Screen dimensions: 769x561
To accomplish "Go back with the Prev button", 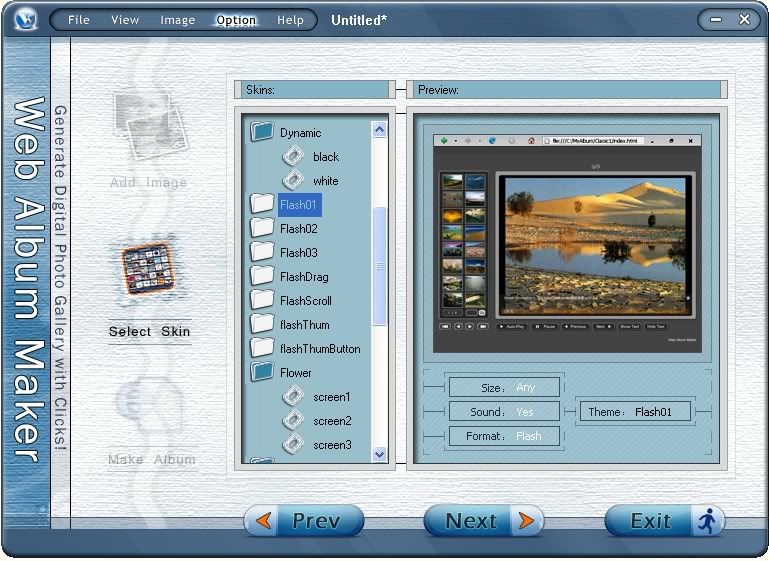I will click(x=304, y=521).
